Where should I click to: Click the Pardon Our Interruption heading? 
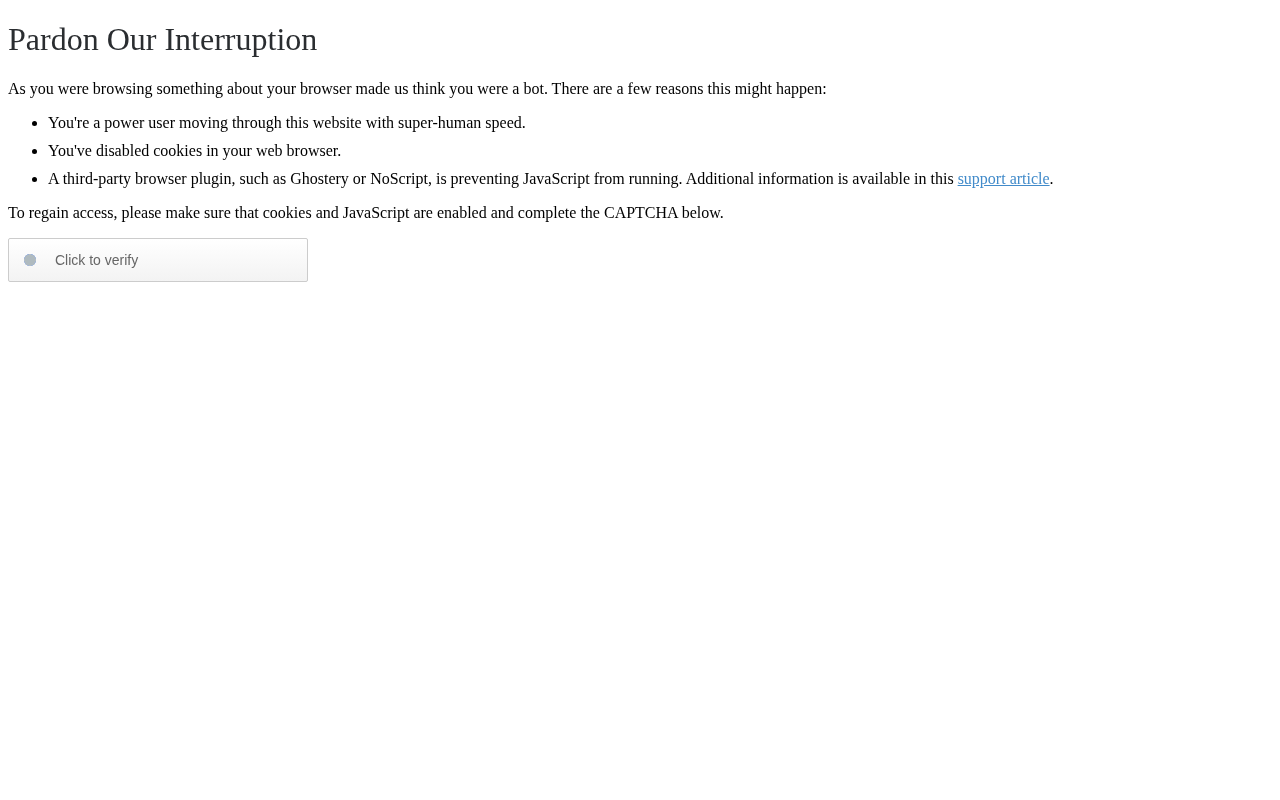coord(162,40)
